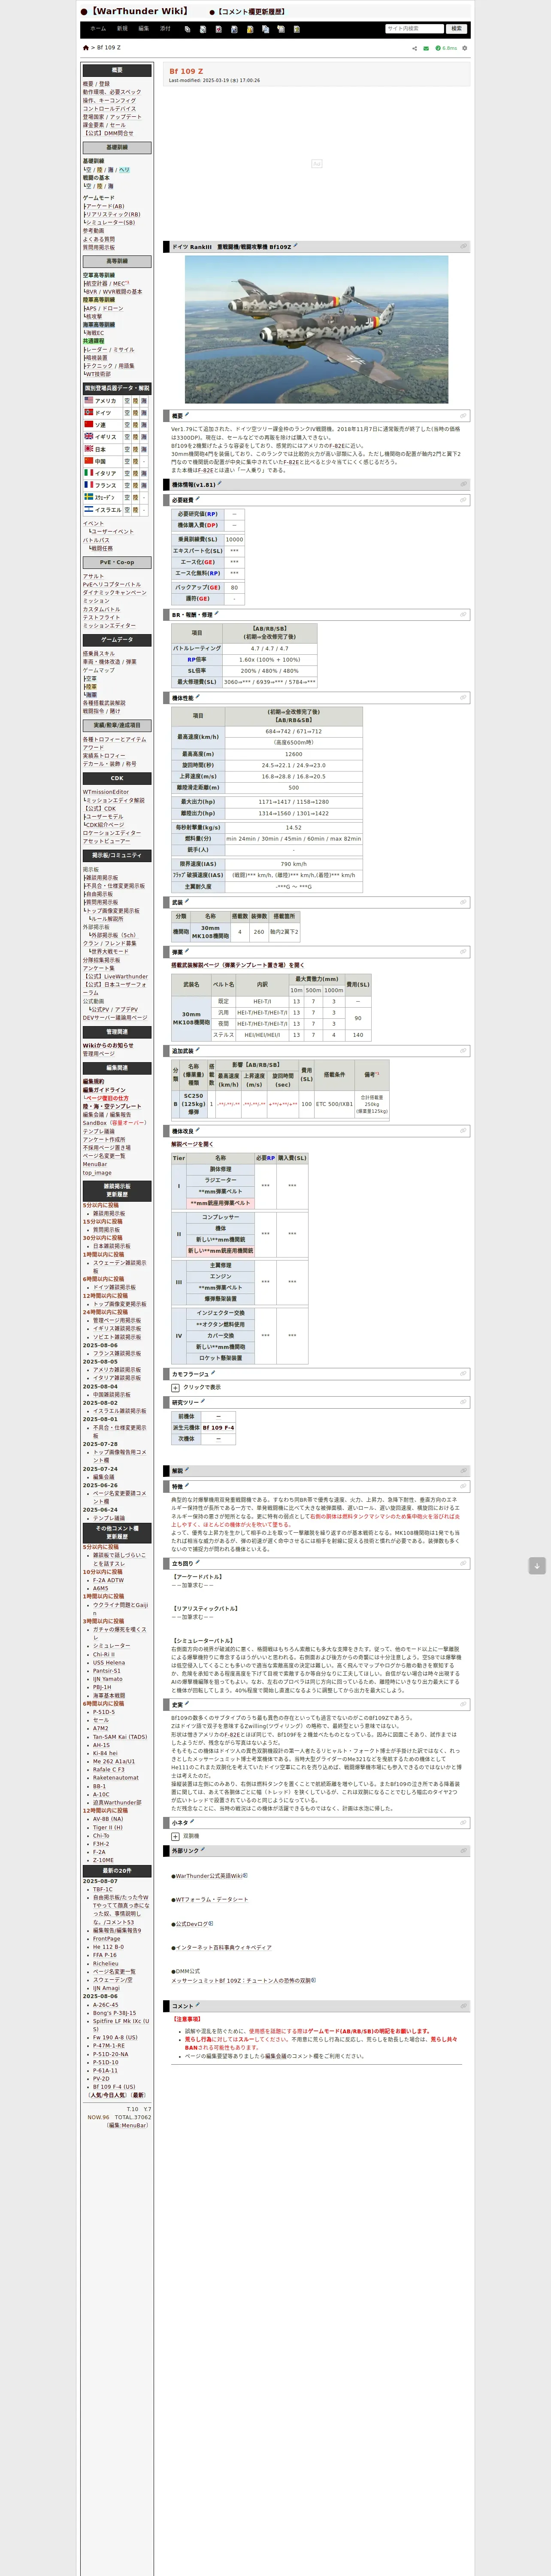Open the WarThunder公式英語Wiki external link
The image size is (551, 2576).
[210, 1876]
